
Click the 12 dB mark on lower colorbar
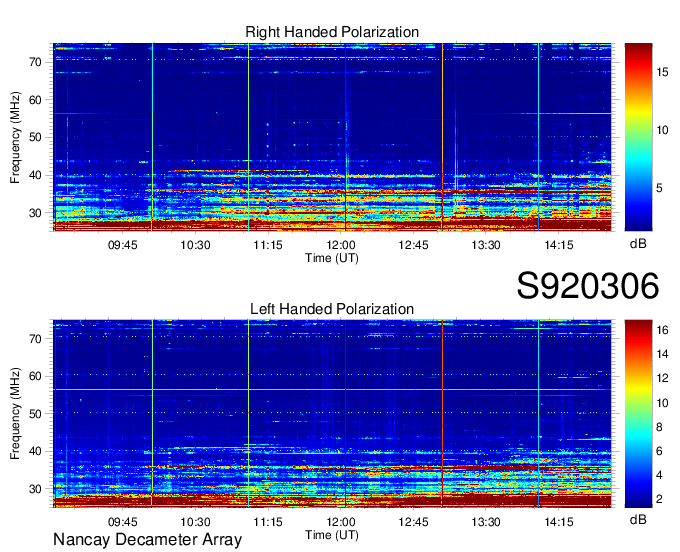click(663, 379)
